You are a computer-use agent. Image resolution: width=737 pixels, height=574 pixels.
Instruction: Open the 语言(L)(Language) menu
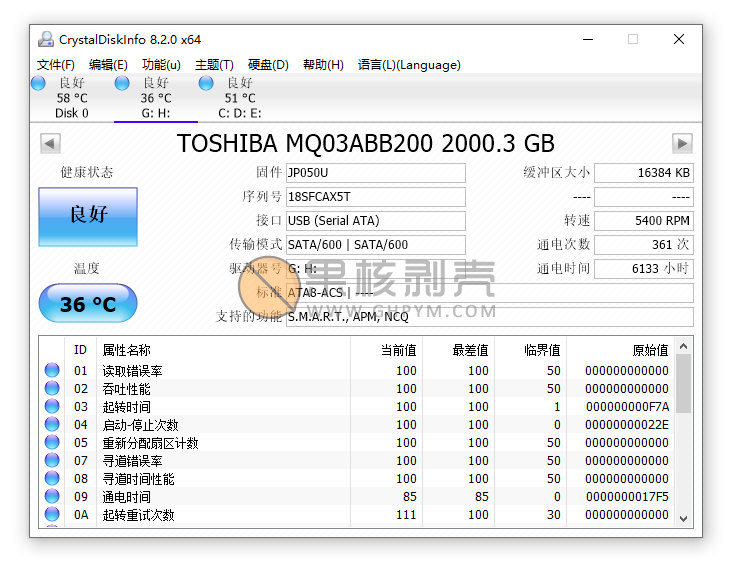(x=409, y=64)
